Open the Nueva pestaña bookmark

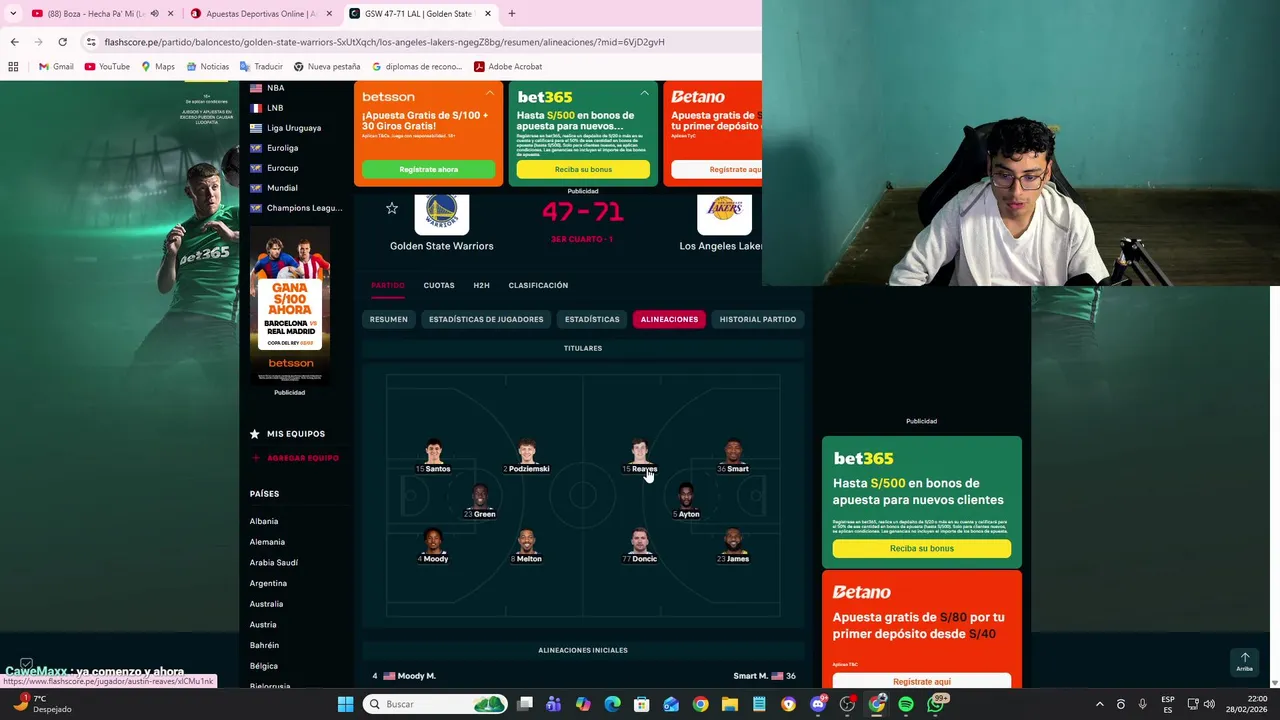(x=327, y=67)
